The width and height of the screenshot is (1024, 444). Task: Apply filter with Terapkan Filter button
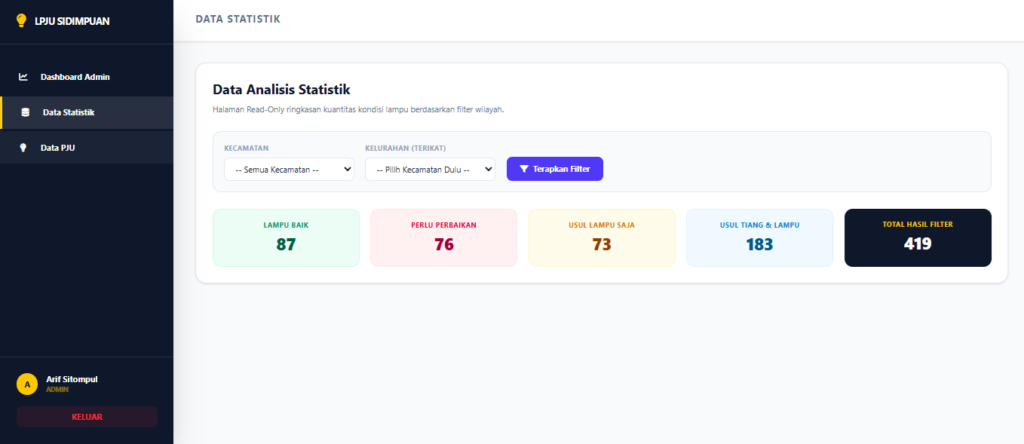pos(555,168)
